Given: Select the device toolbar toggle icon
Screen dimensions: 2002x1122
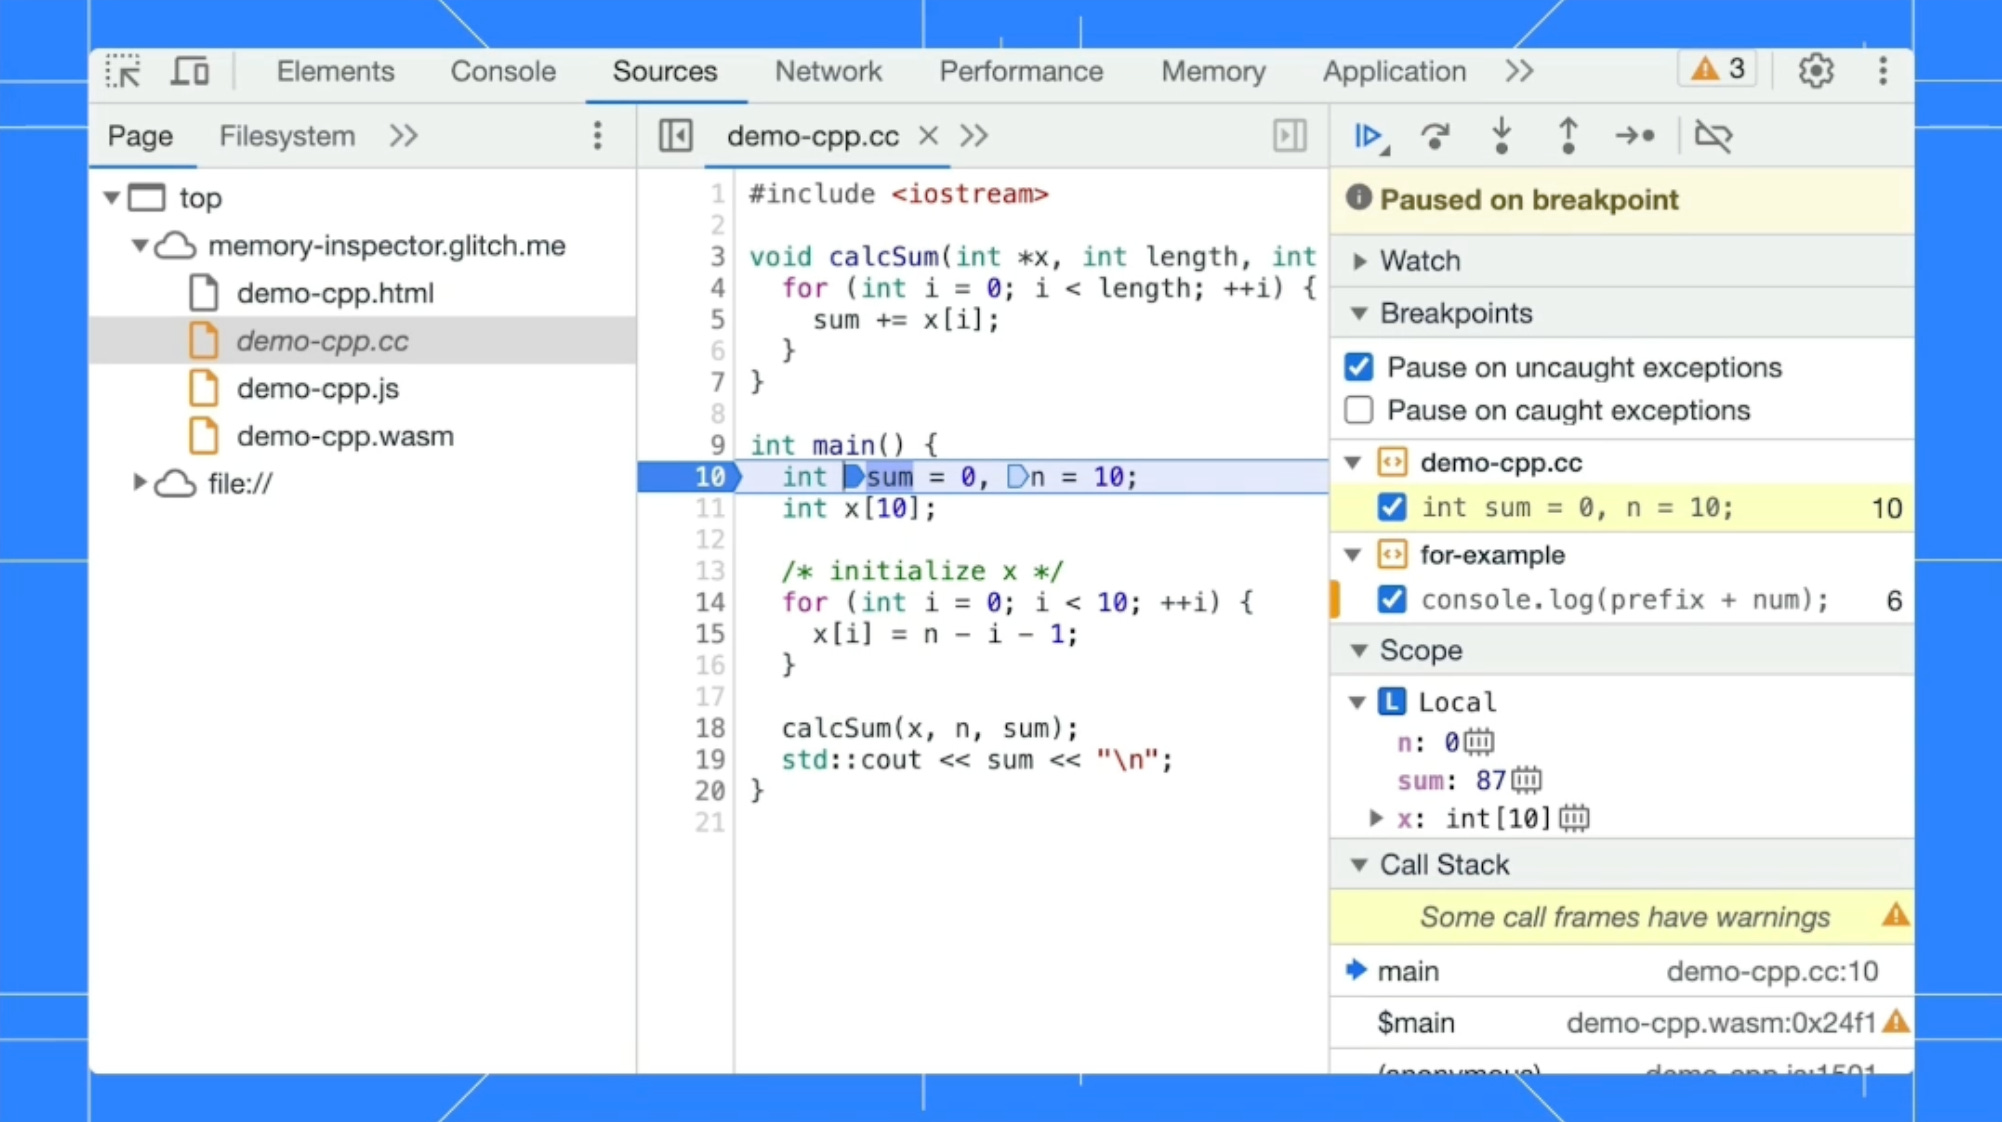Looking at the screenshot, I should 189,71.
